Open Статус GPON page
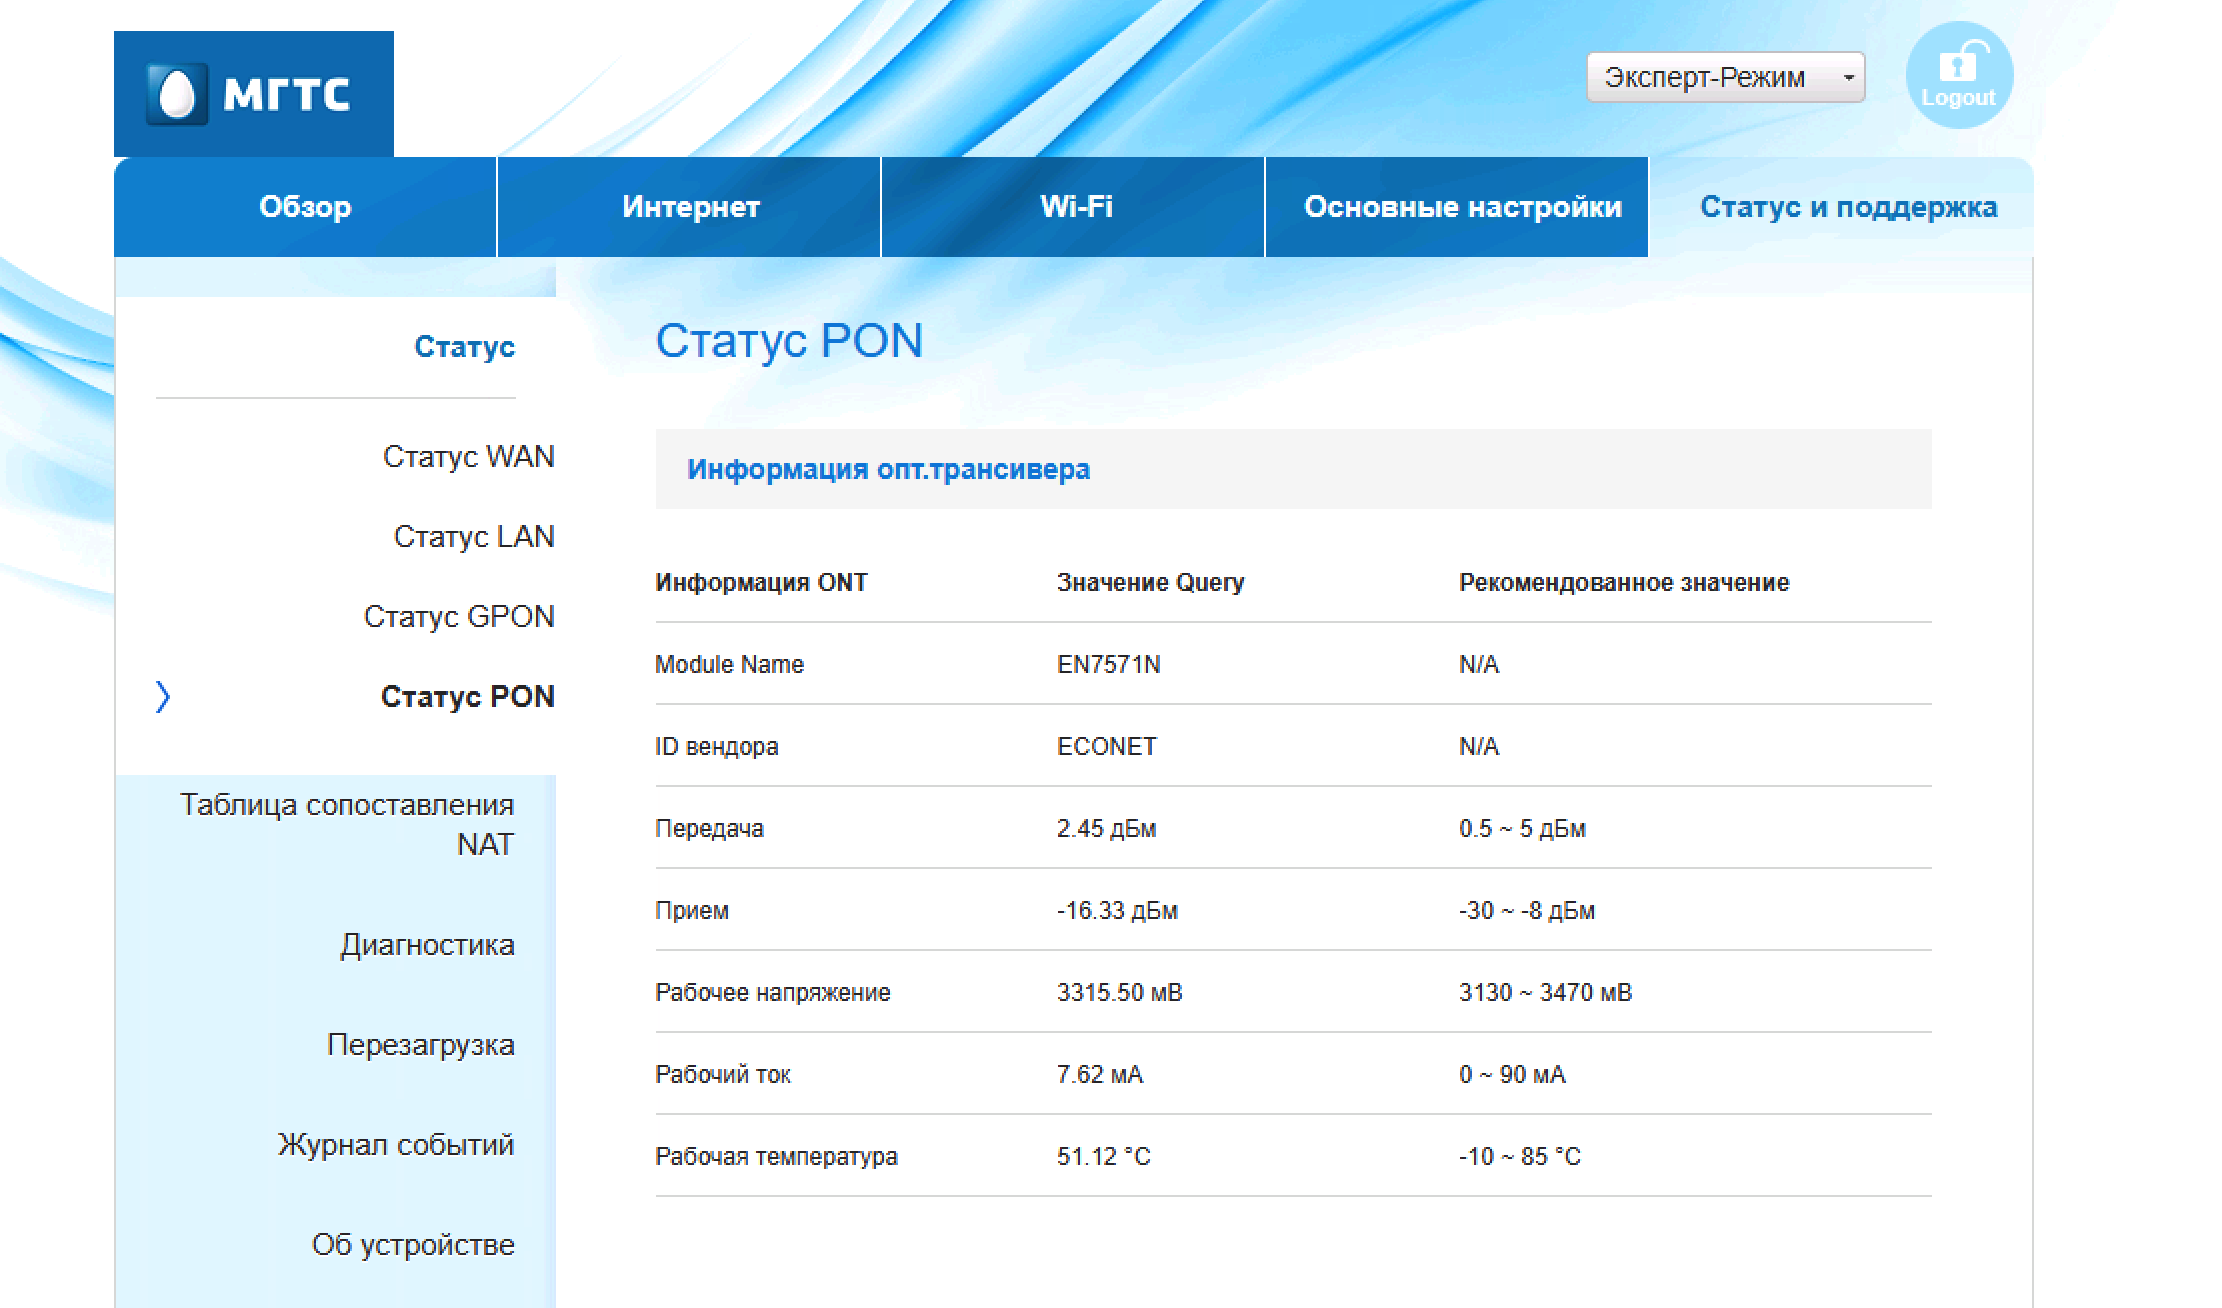Viewport: 2222px width, 1308px height. point(459,617)
